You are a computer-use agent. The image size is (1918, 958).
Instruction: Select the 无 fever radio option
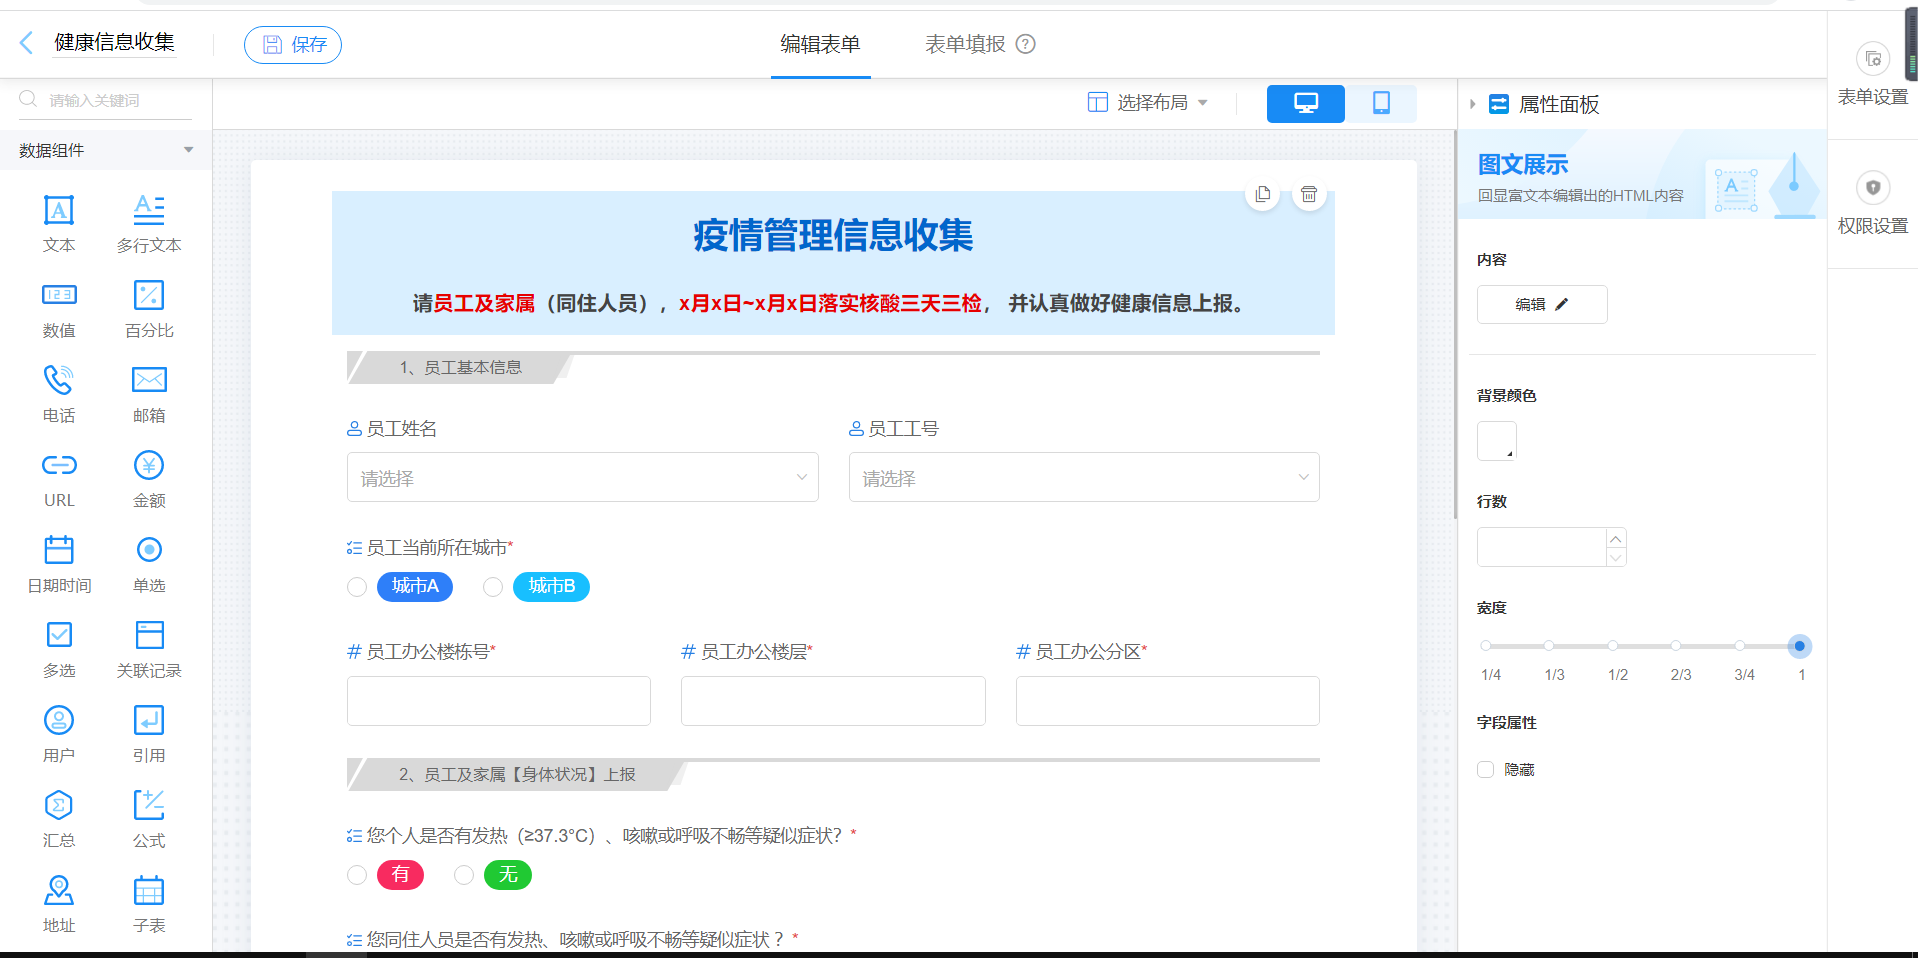(464, 875)
